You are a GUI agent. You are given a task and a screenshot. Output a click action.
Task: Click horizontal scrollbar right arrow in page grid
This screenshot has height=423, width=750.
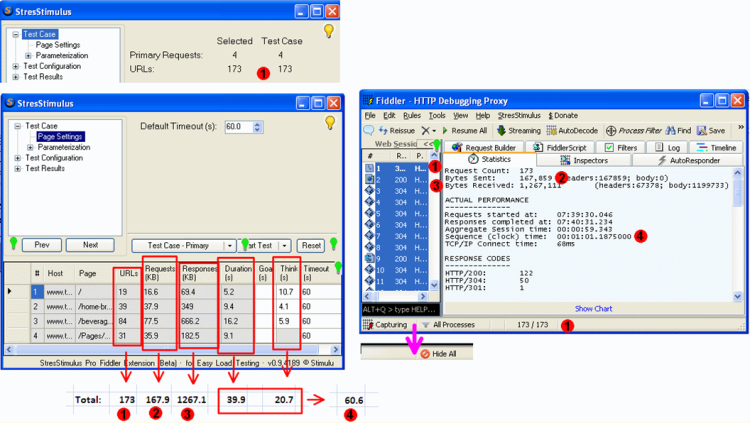coord(335,350)
